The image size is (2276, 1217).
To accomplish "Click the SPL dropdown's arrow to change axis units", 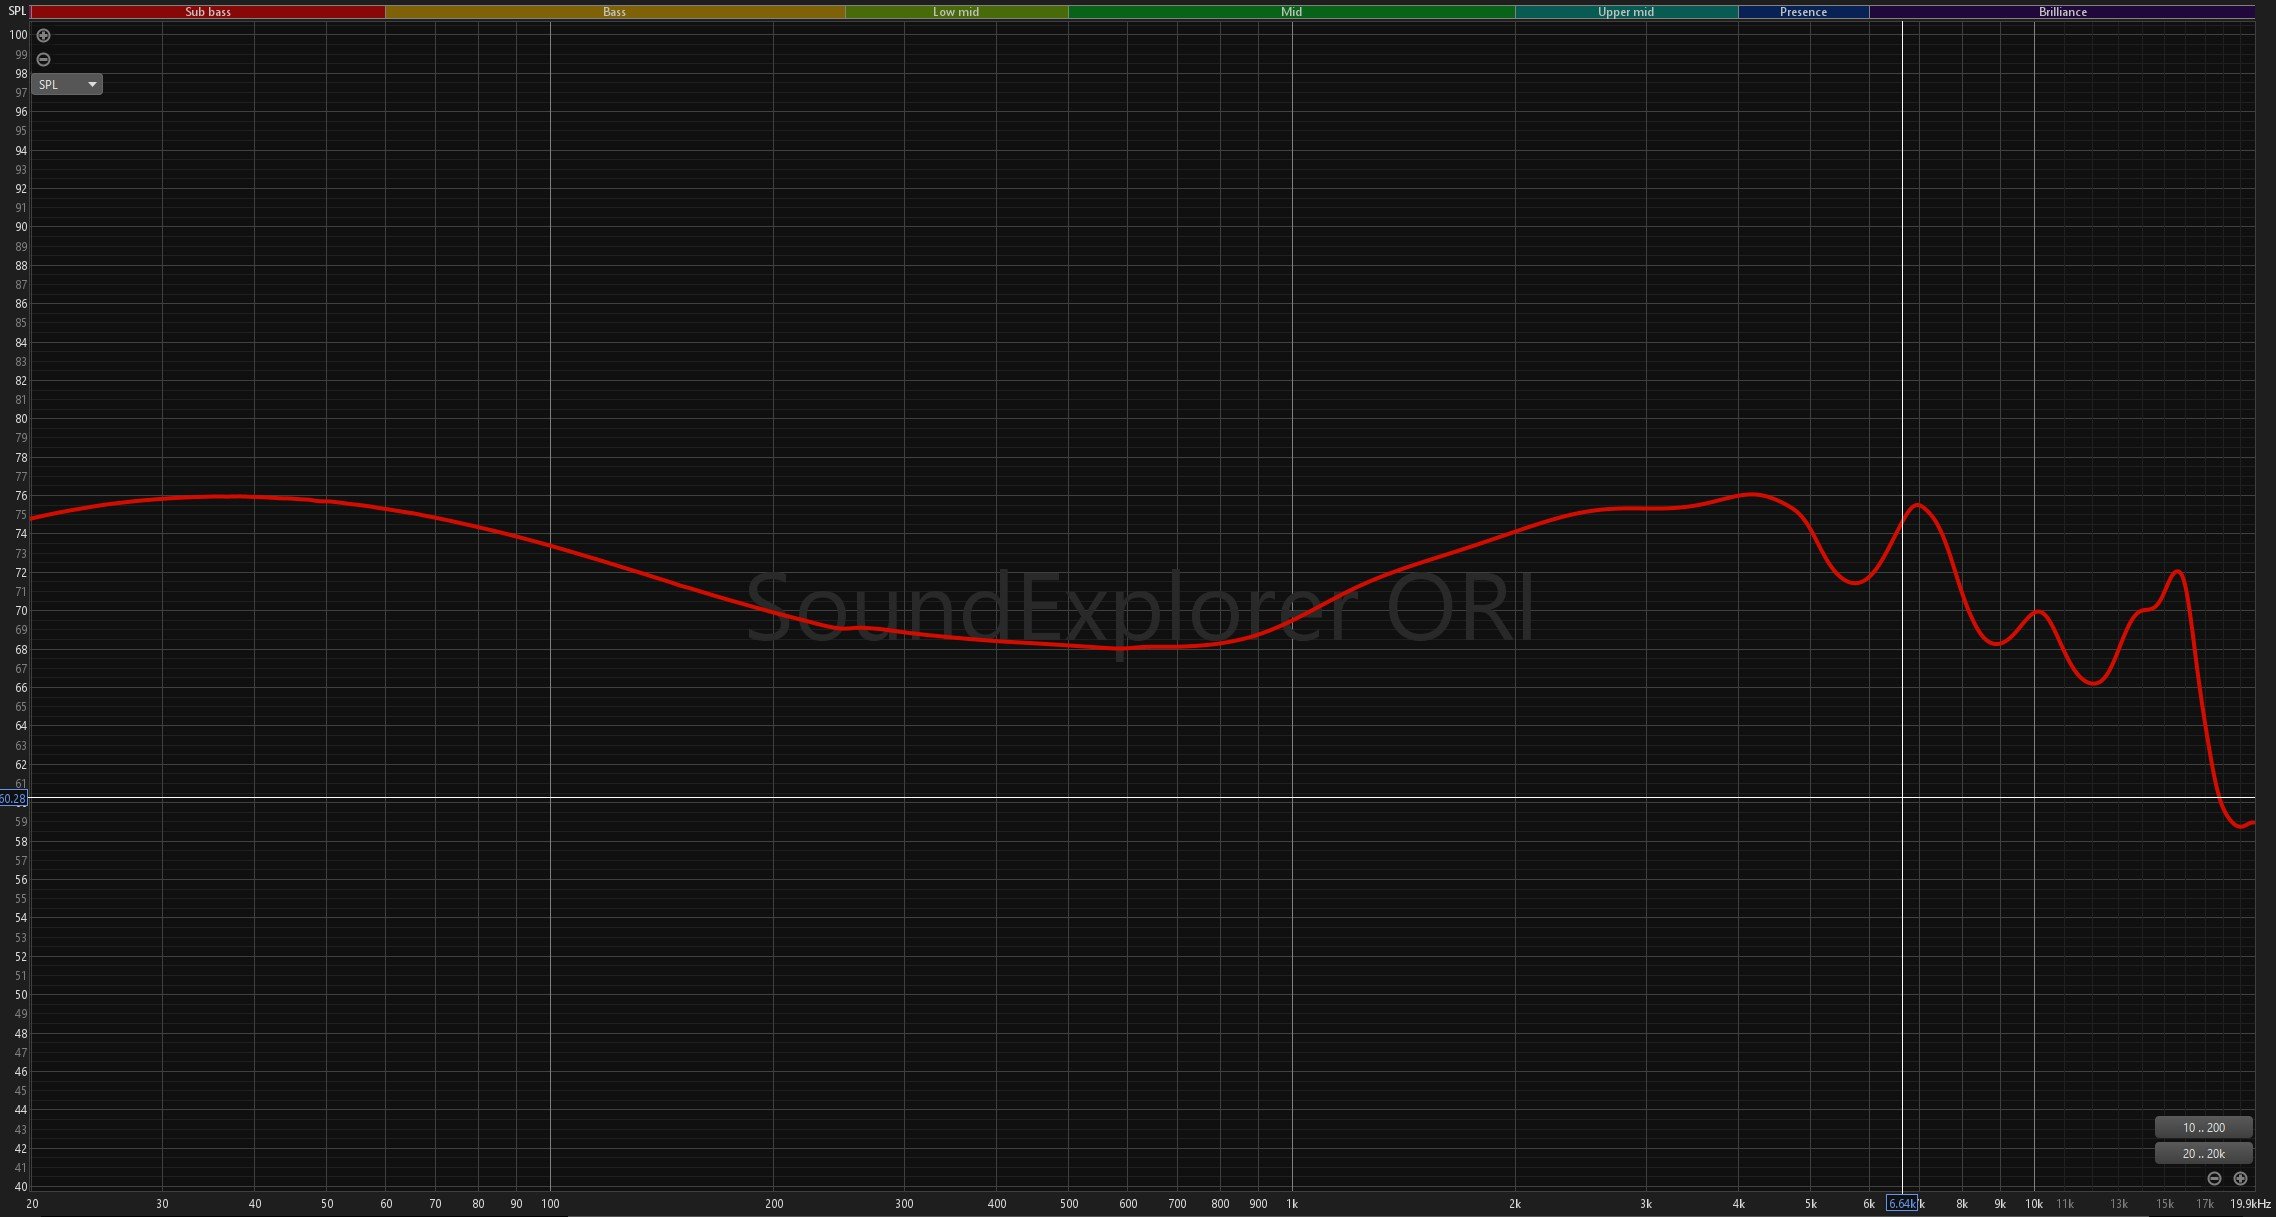I will point(93,84).
